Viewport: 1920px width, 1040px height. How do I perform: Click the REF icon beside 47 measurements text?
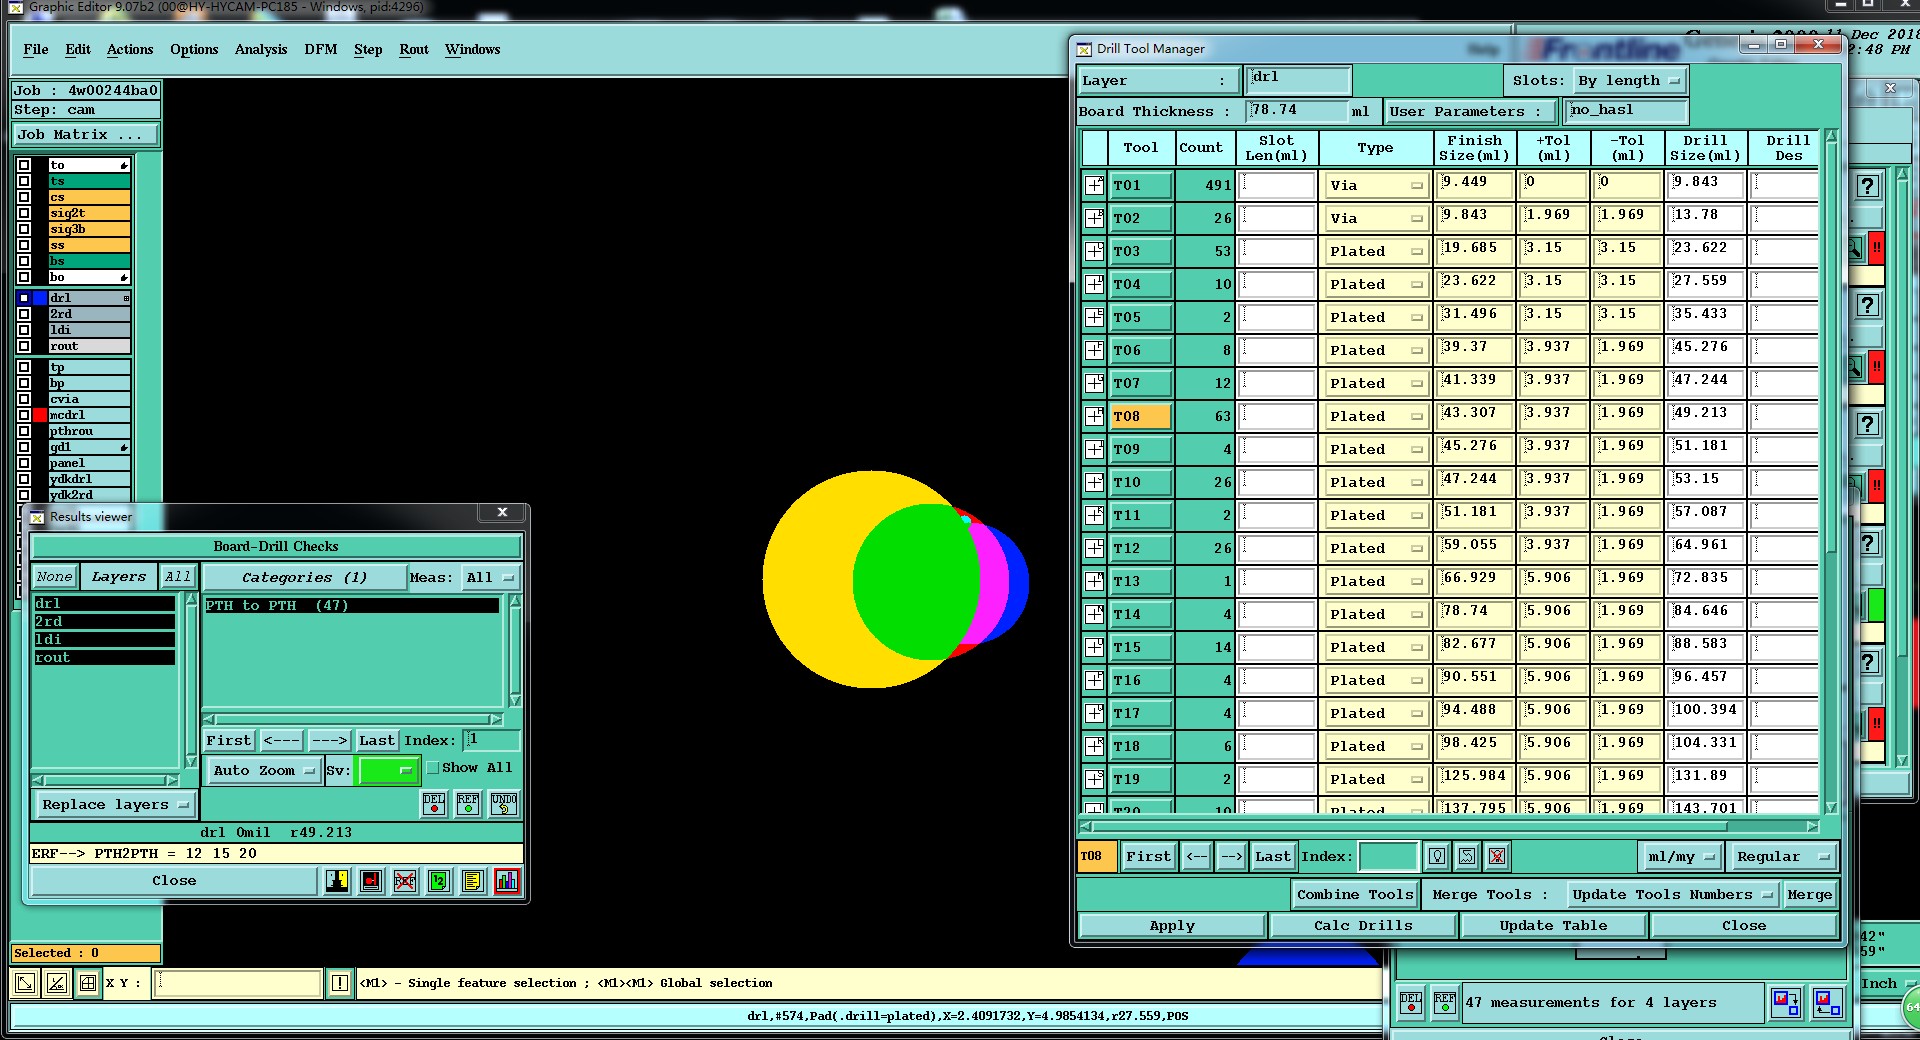[1445, 1003]
